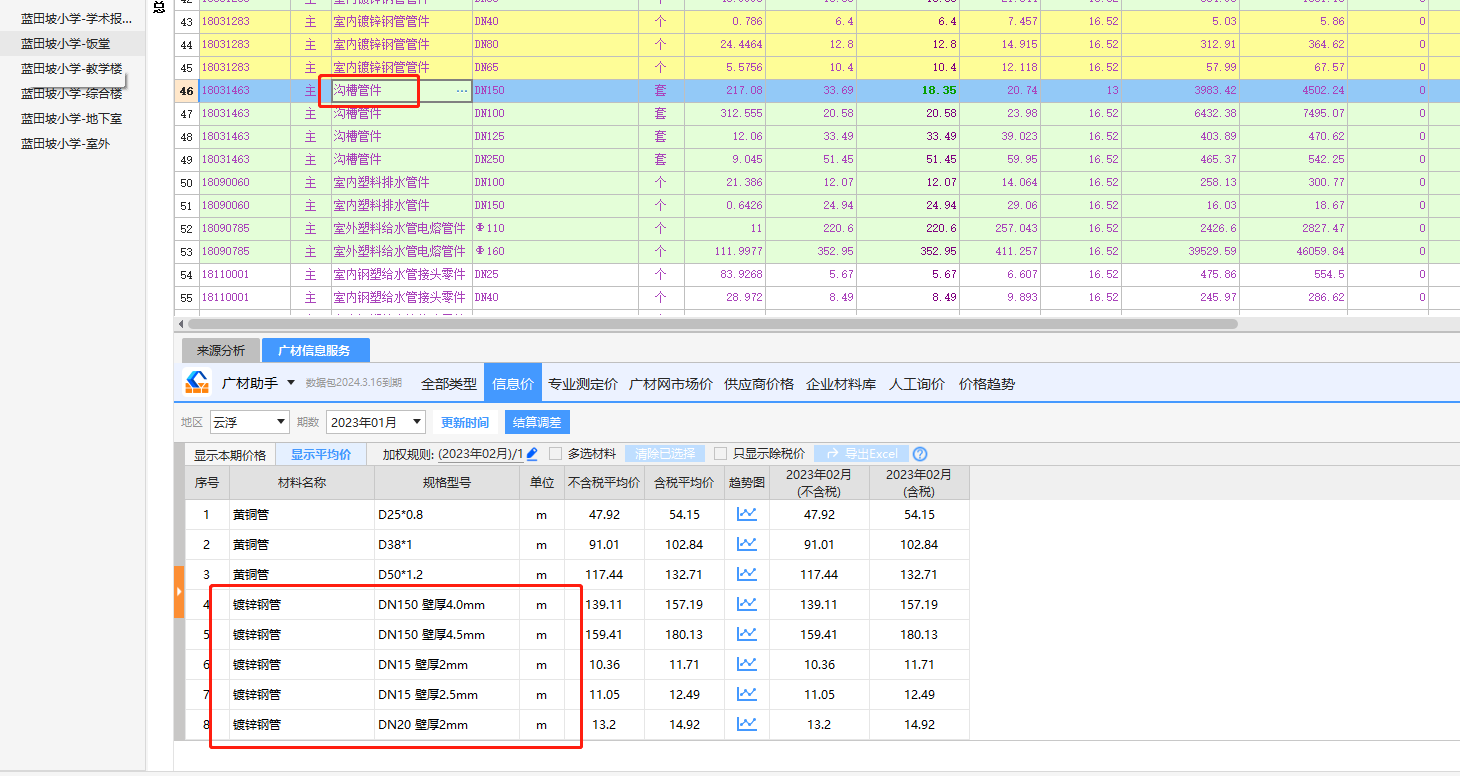
Task: Switch to 显示本期价格 view
Action: (x=230, y=454)
